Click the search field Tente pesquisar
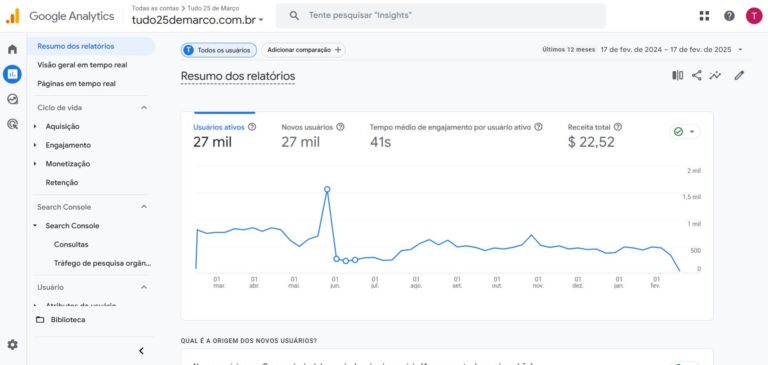This screenshot has height=365, width=768. (x=441, y=16)
